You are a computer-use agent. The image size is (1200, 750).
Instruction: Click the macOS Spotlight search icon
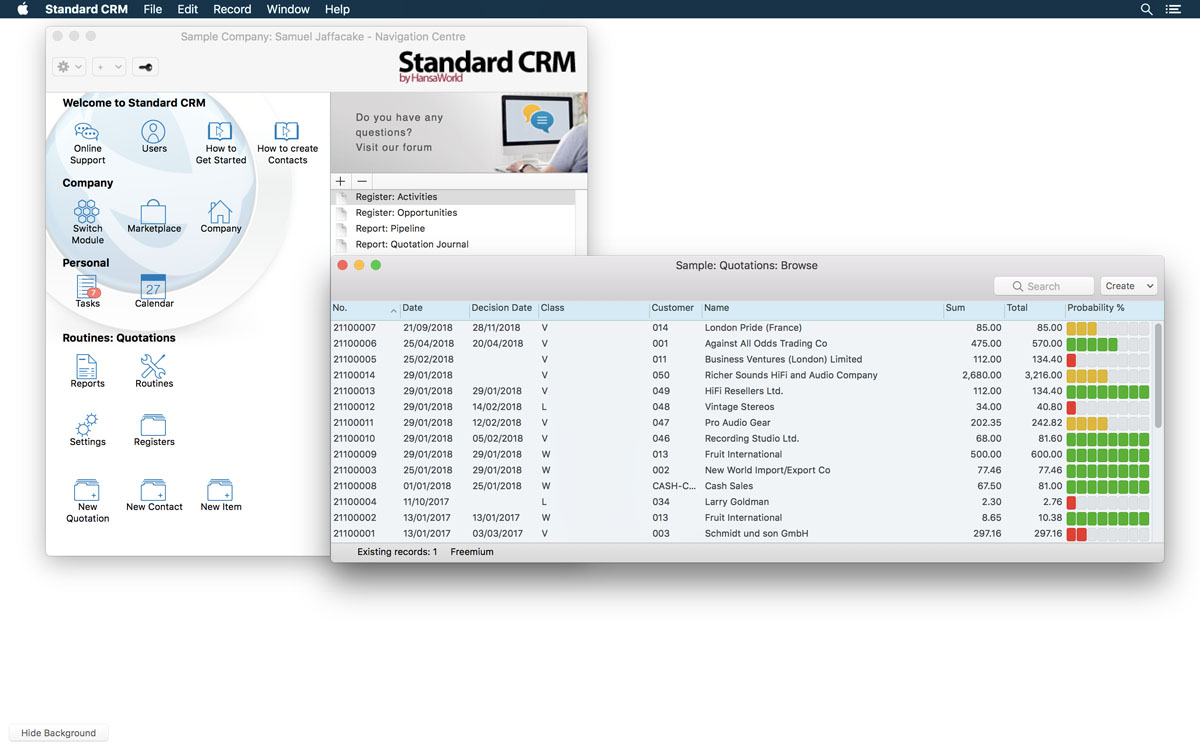point(1147,9)
